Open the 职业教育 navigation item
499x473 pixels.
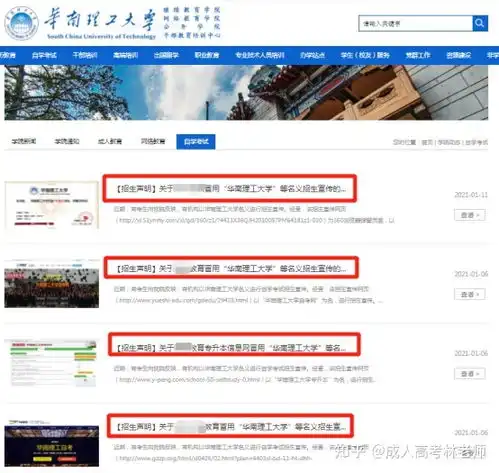pos(207,55)
